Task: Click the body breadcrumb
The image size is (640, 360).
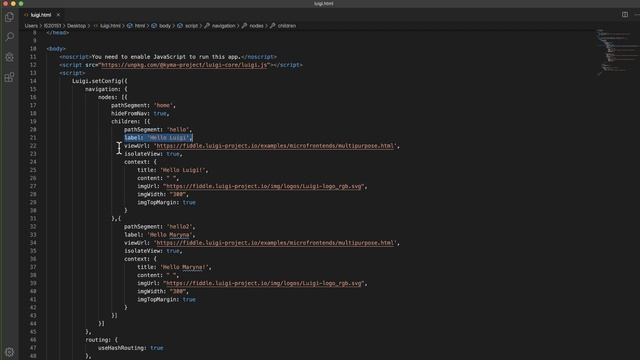Action: [164, 26]
